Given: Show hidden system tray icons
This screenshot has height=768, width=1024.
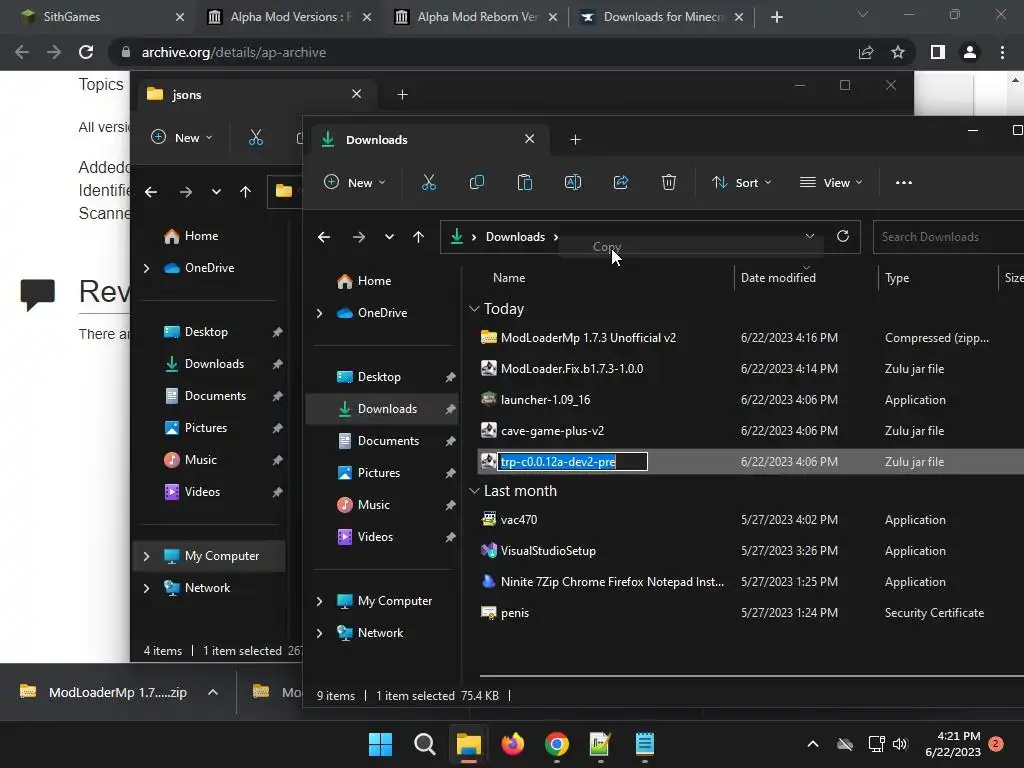Looking at the screenshot, I should (813, 744).
